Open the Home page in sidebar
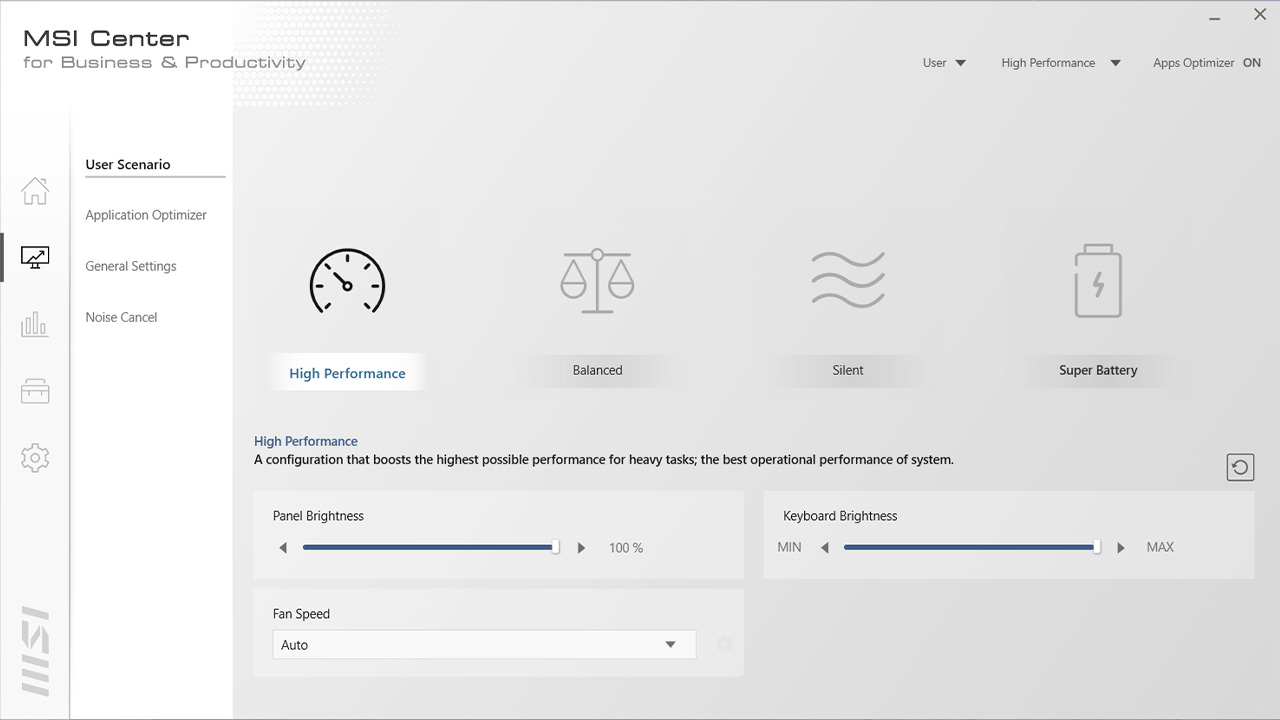The image size is (1280, 720). pyautogui.click(x=35, y=190)
